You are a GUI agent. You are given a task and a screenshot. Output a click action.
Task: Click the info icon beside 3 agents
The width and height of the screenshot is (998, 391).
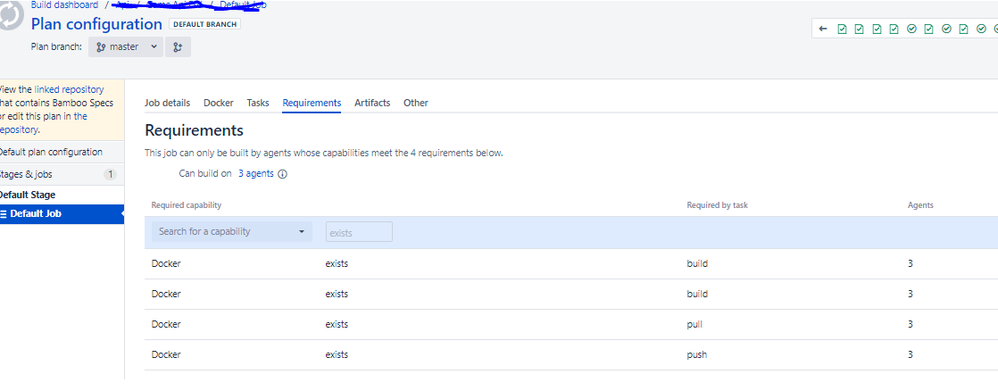click(x=283, y=174)
